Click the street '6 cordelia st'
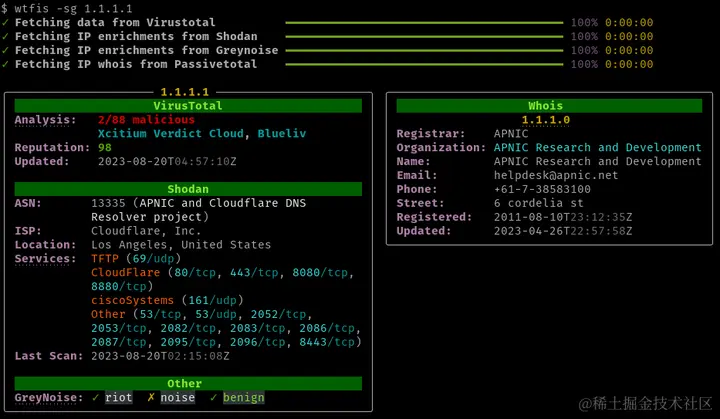This screenshot has width=720, height=419. (x=539, y=203)
